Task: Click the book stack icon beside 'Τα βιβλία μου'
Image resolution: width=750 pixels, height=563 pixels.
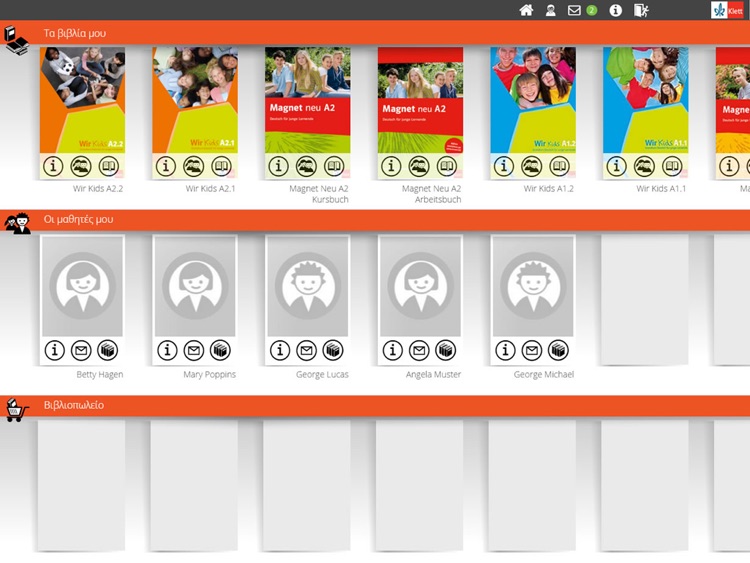Action: click(16, 40)
